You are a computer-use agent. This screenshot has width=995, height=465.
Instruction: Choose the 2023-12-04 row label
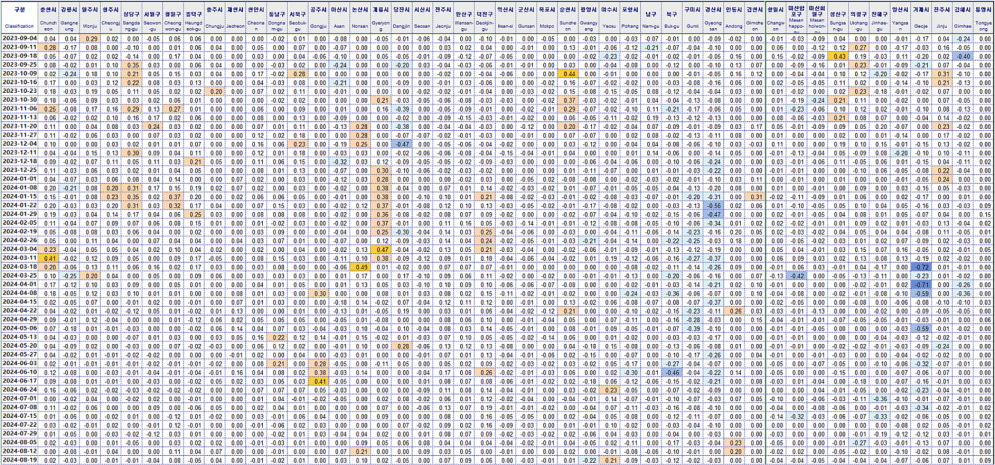click(x=19, y=144)
